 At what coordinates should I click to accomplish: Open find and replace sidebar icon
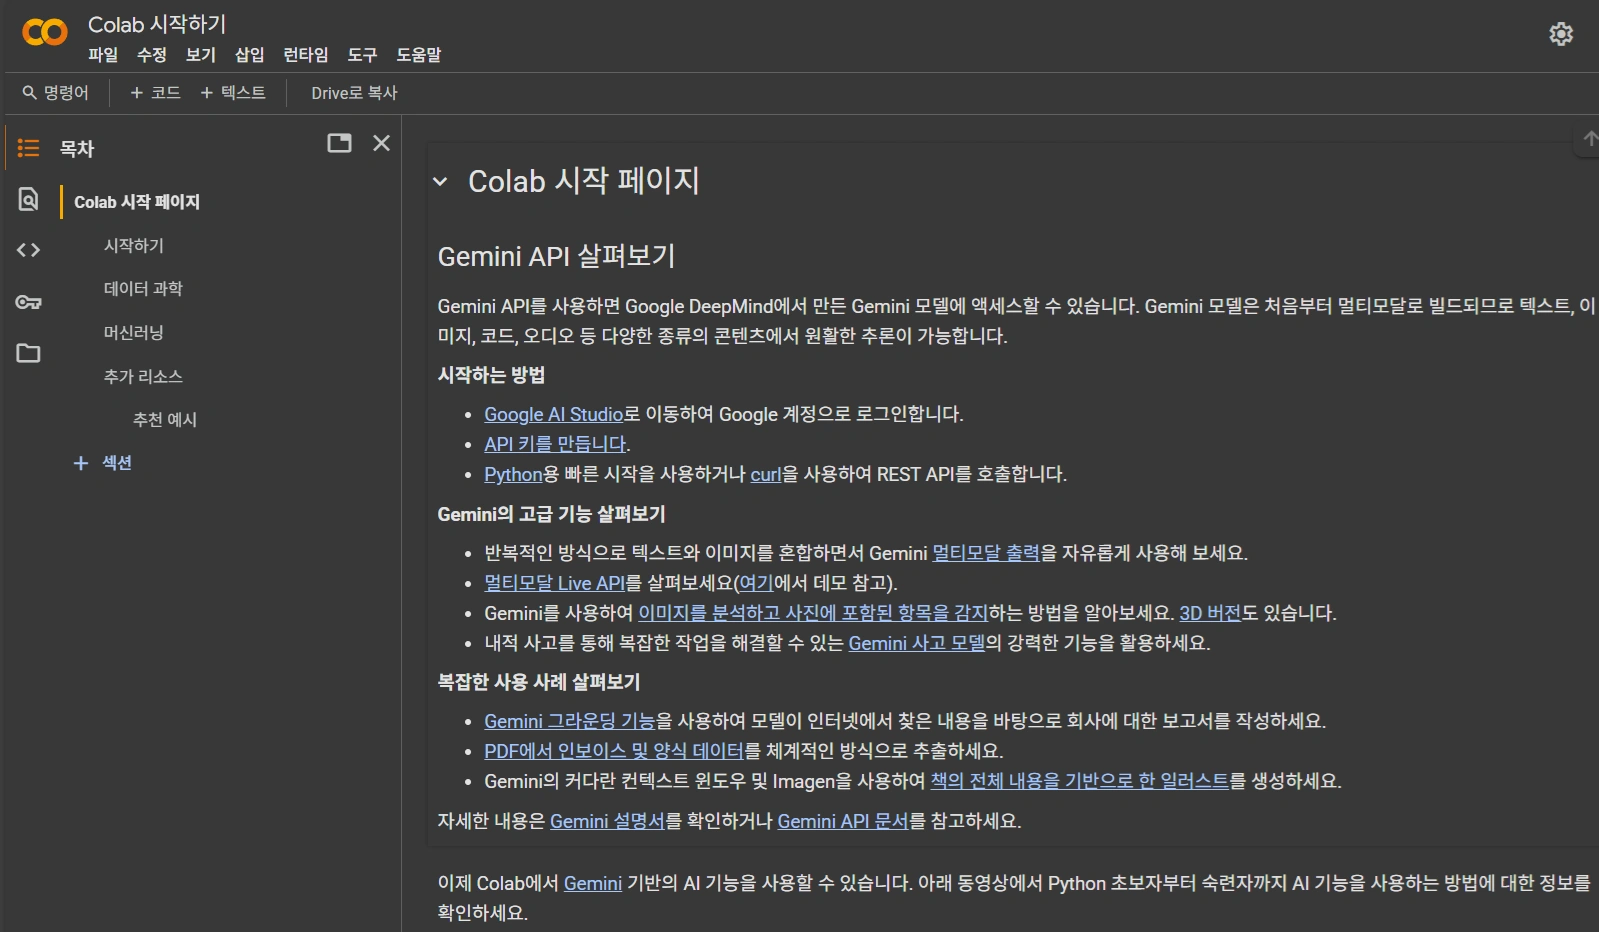[x=28, y=199]
